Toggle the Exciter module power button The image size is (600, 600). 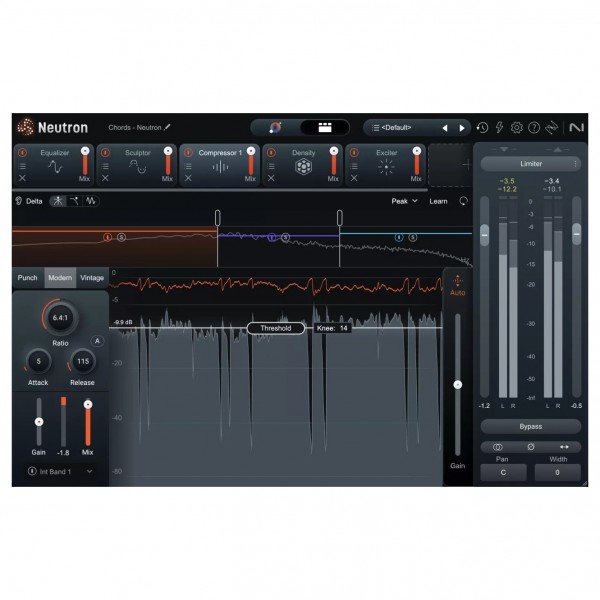point(354,153)
